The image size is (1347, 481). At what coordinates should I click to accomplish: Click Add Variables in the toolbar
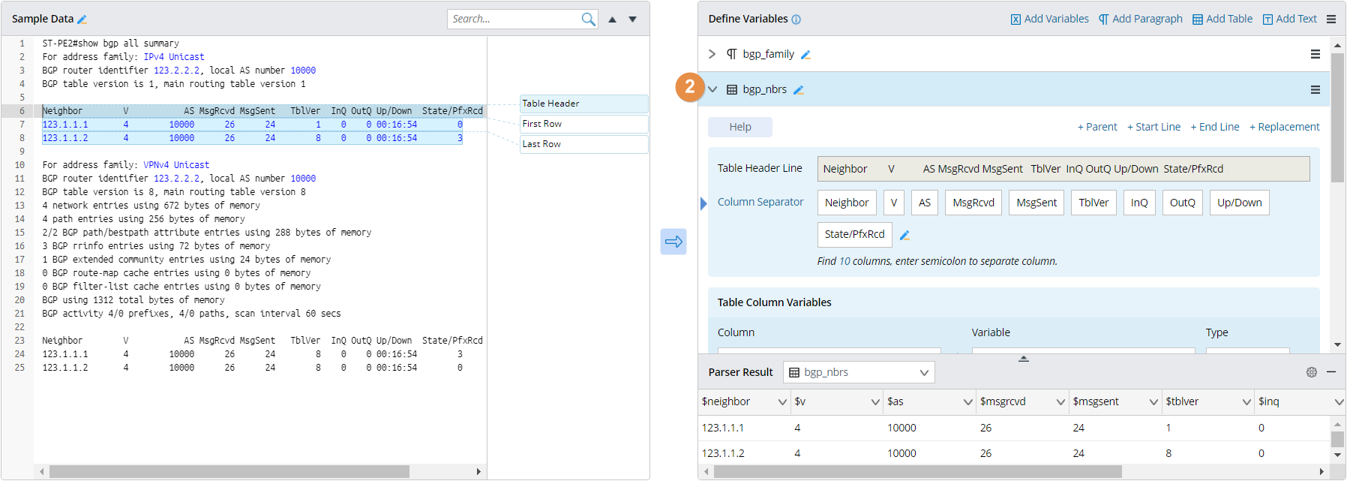[x=1049, y=19]
